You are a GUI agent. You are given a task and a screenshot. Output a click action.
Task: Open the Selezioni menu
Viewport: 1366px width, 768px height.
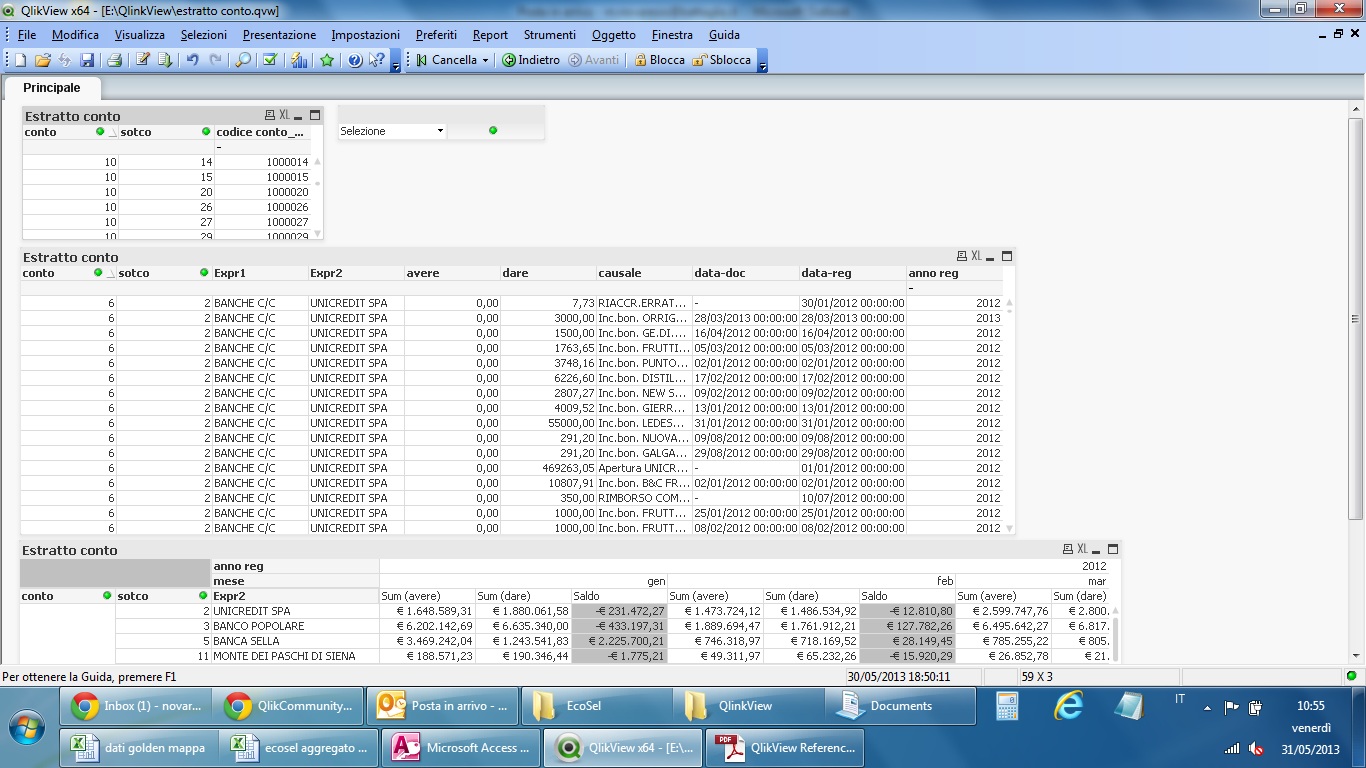point(204,35)
